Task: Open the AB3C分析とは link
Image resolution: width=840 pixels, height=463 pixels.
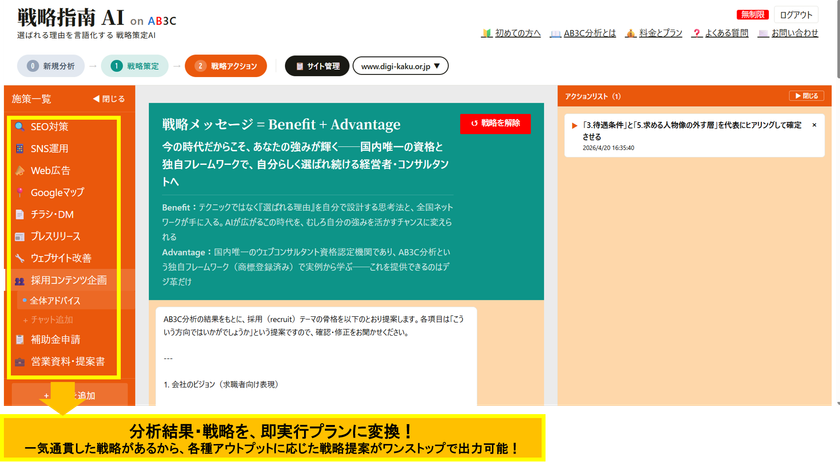Action: (x=589, y=33)
